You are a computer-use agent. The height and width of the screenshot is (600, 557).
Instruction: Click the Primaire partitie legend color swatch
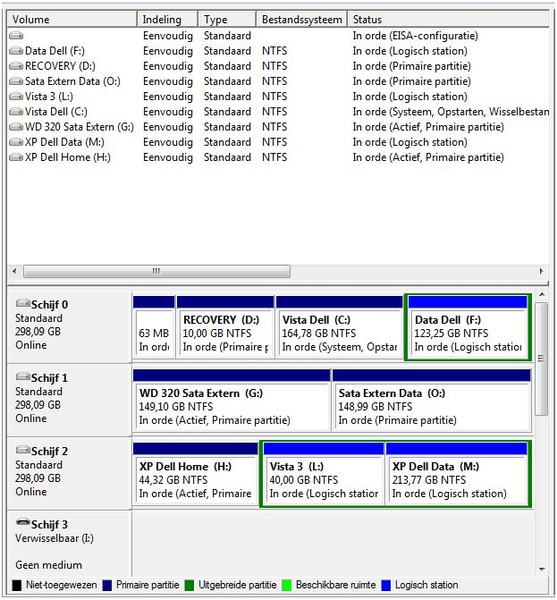point(107,585)
